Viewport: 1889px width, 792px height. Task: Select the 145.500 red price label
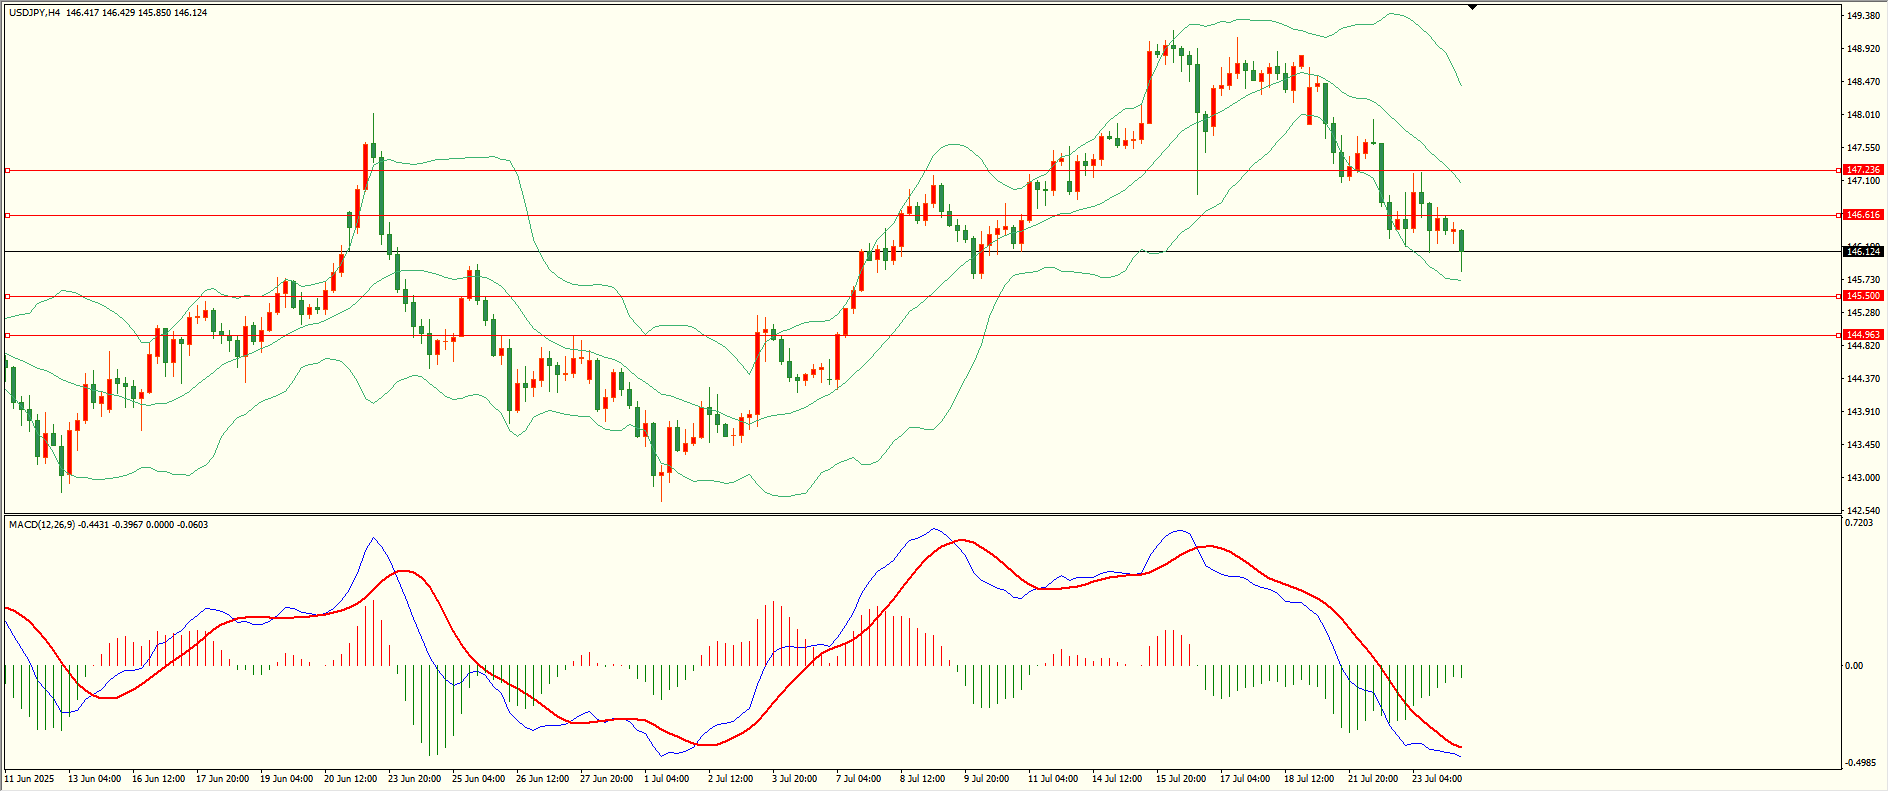pyautogui.click(x=1863, y=296)
